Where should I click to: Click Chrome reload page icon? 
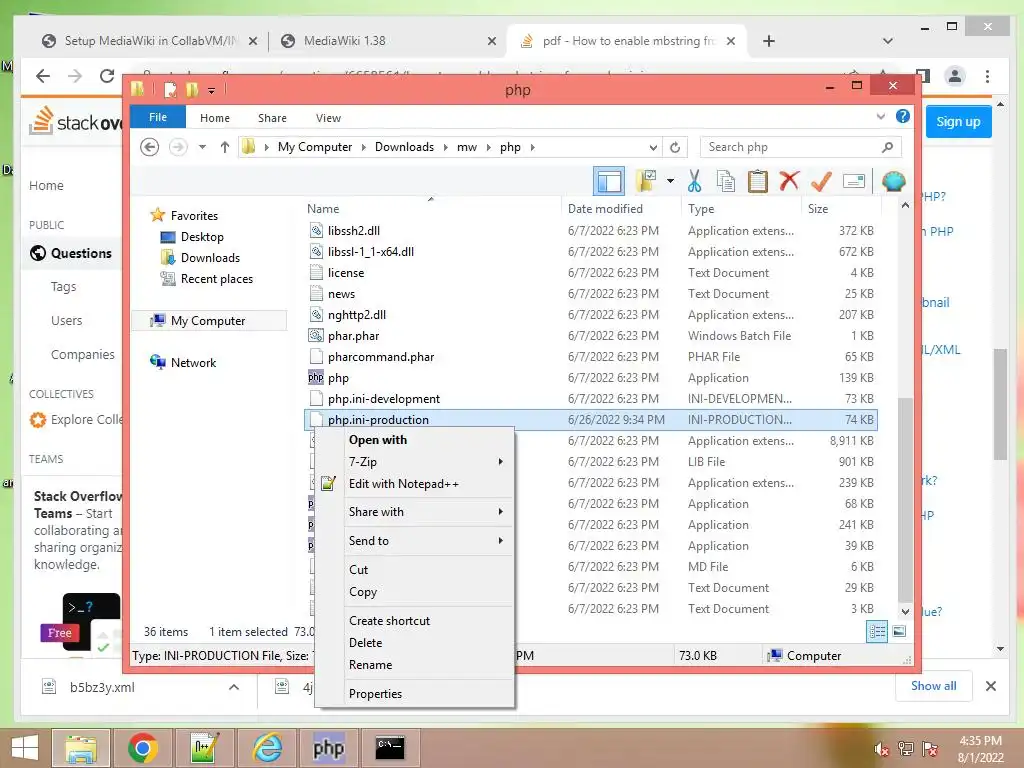107,76
